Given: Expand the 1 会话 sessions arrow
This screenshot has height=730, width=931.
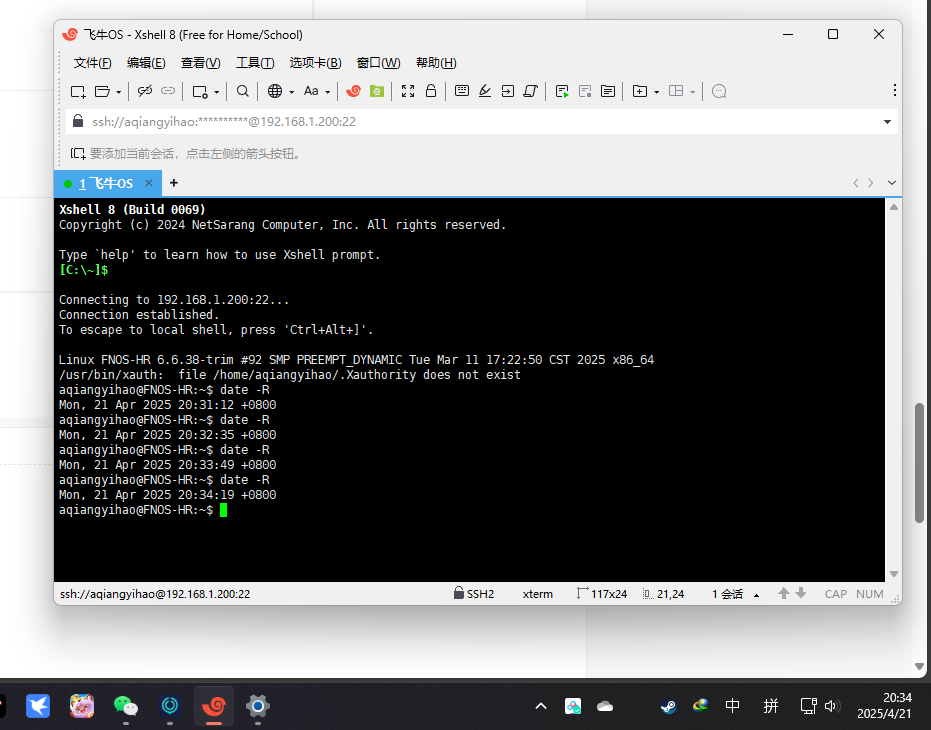Looking at the screenshot, I should pos(756,595).
